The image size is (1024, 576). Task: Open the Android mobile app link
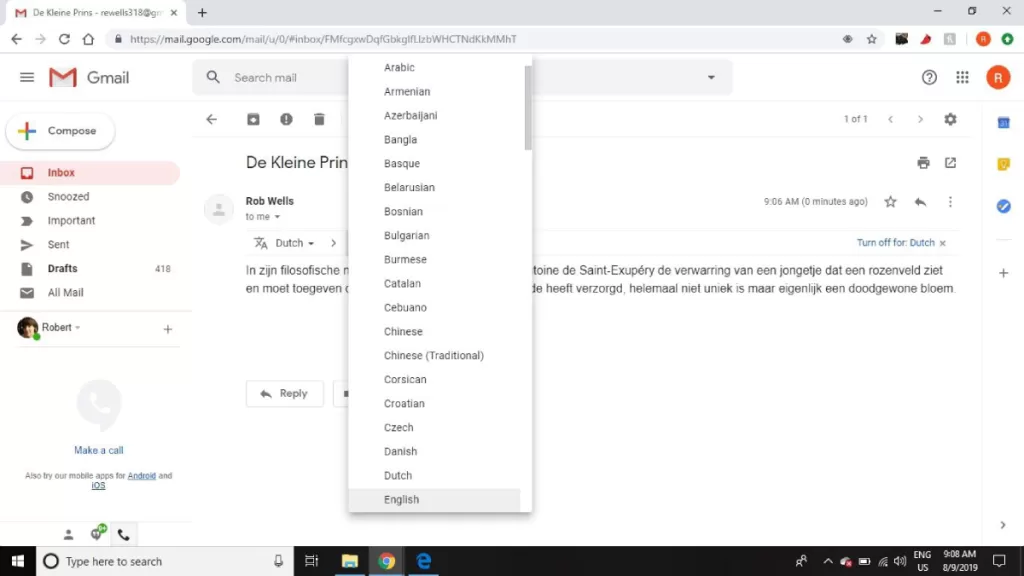click(x=141, y=476)
